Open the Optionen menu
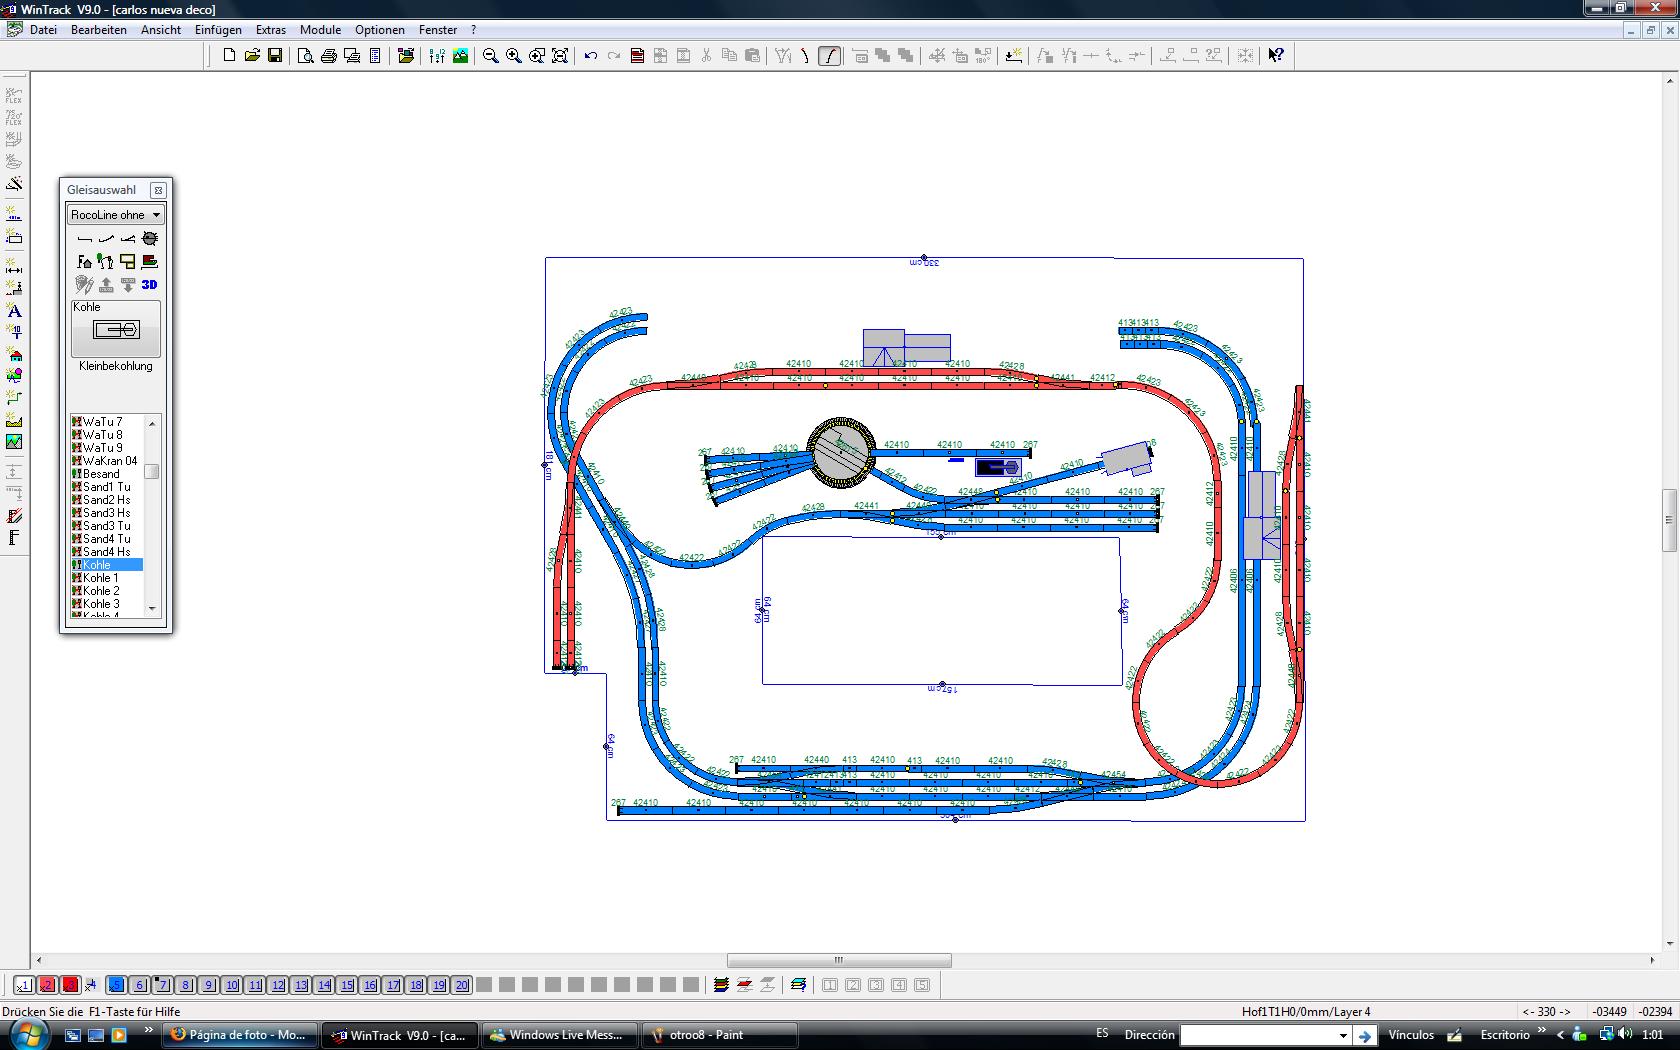Screen dimensions: 1680x1050 tap(380, 30)
